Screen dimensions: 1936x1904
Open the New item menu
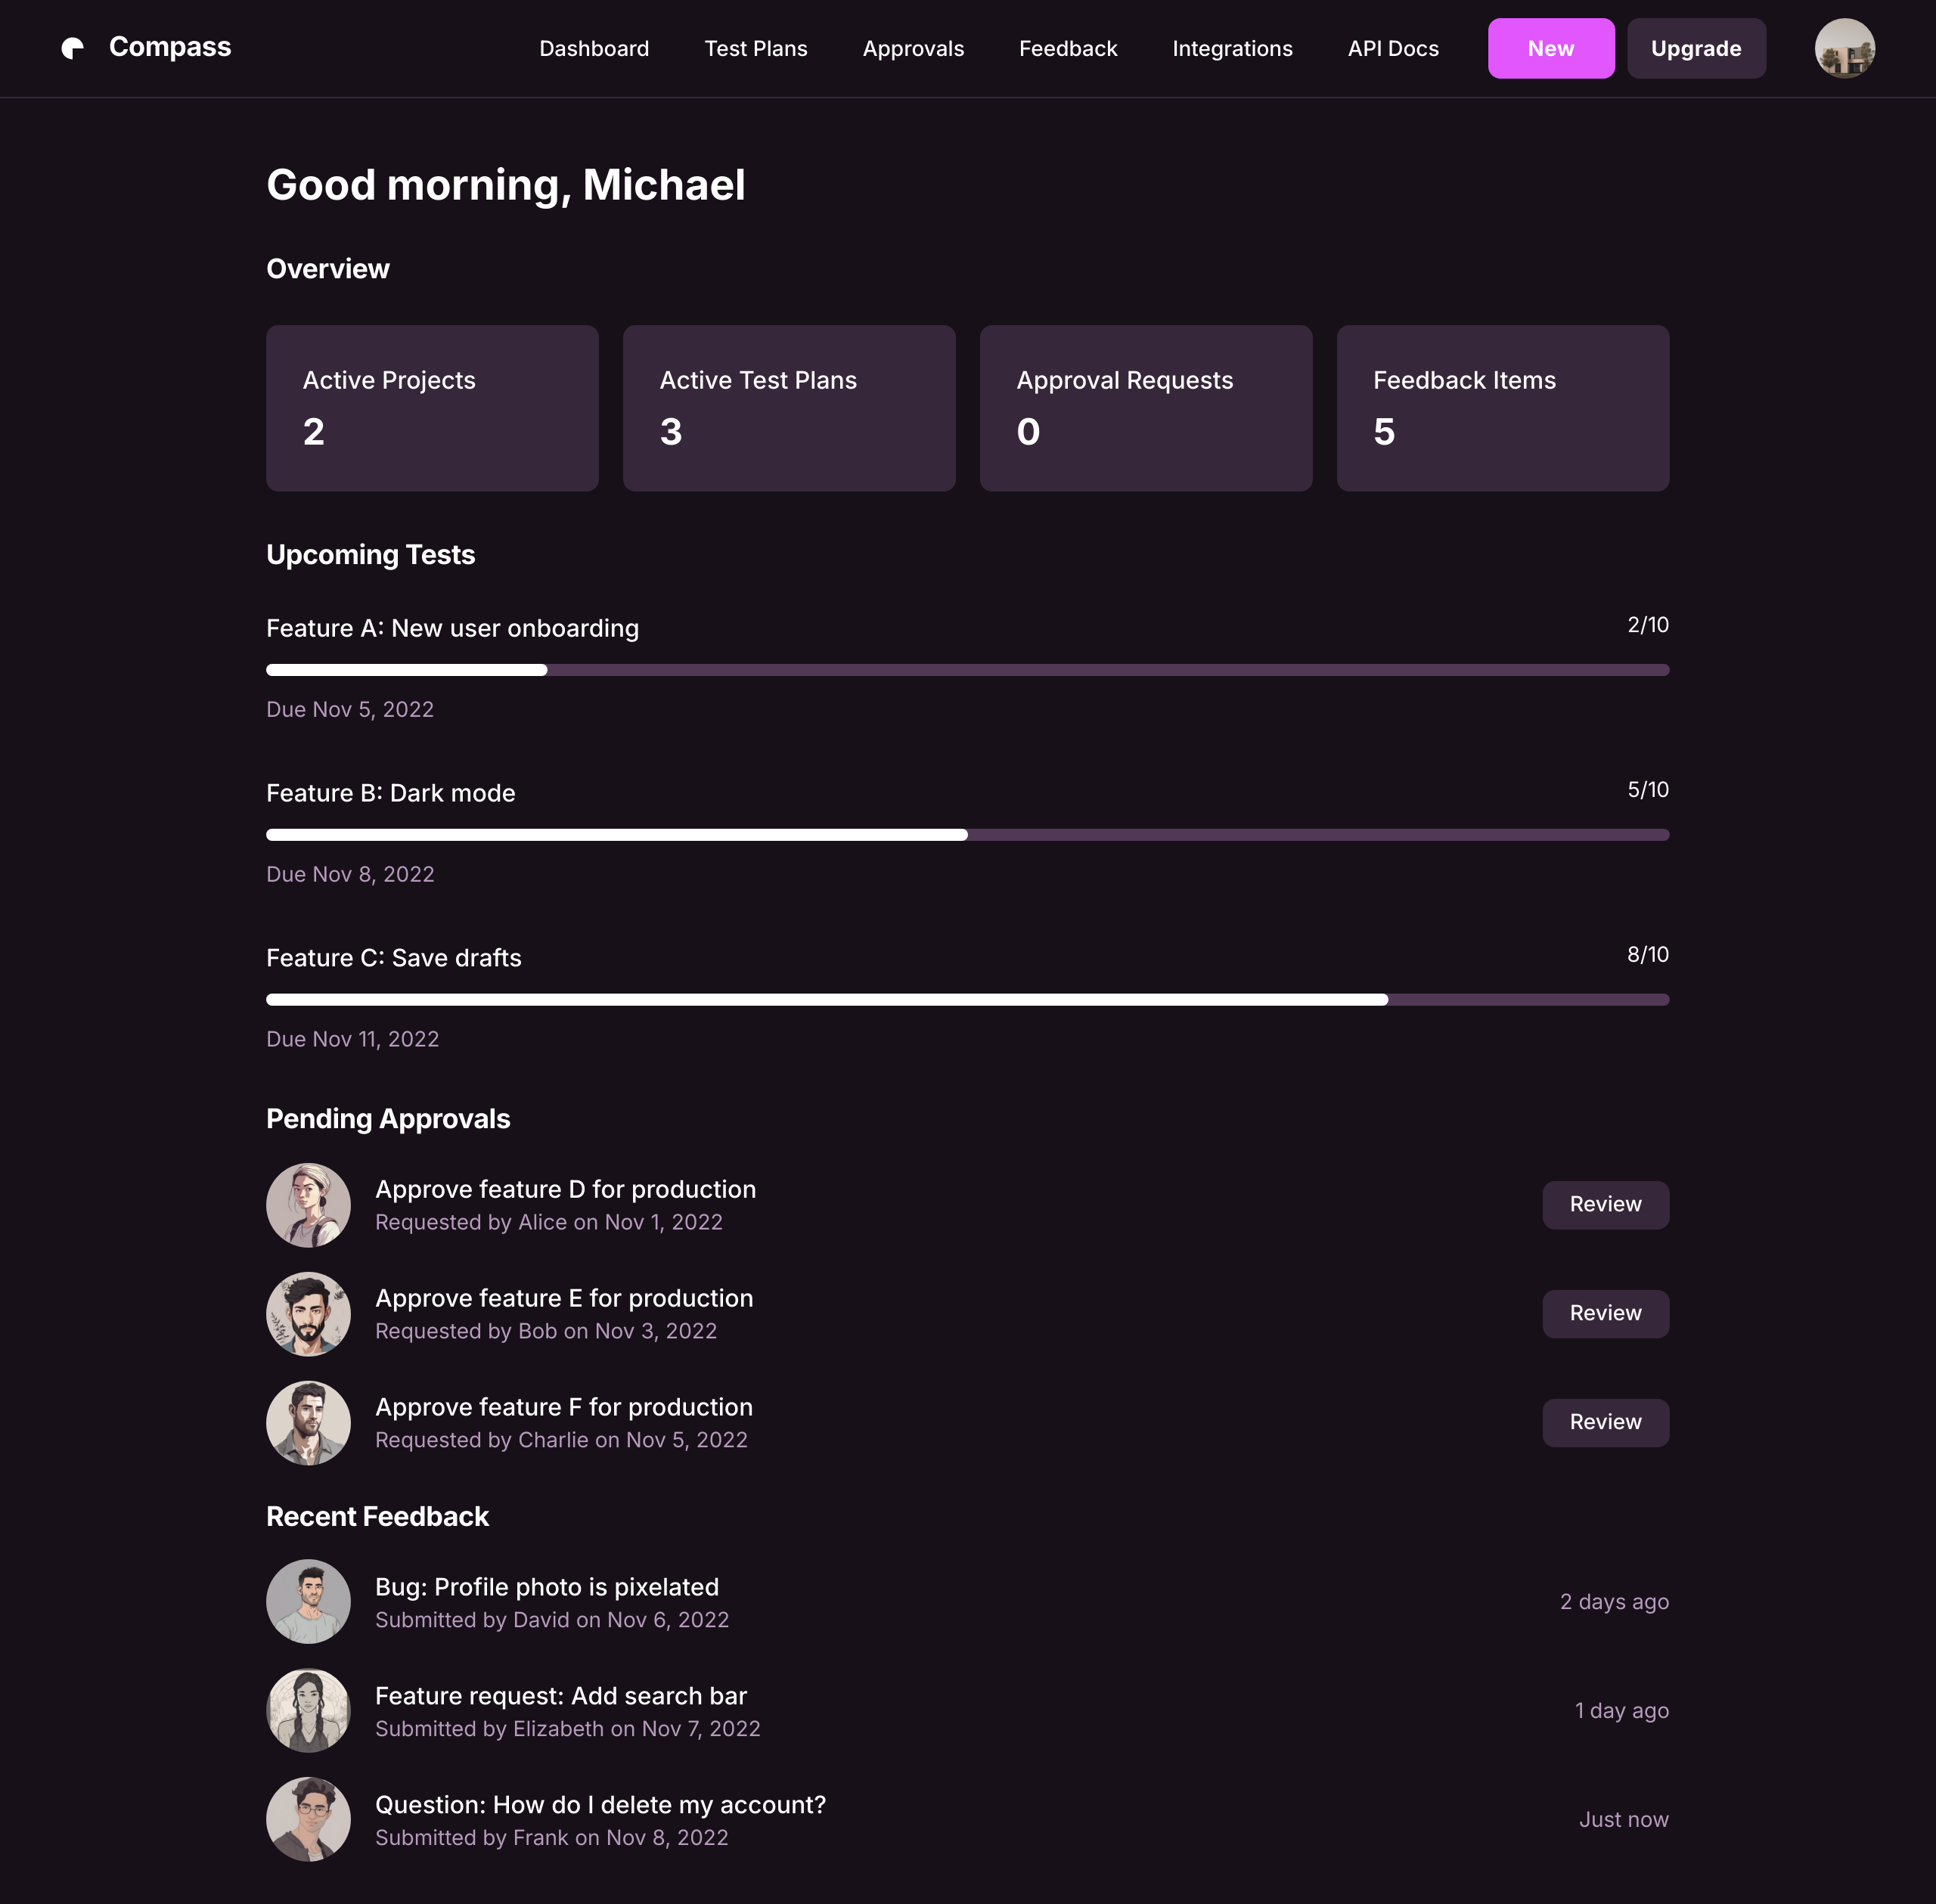tap(1550, 47)
